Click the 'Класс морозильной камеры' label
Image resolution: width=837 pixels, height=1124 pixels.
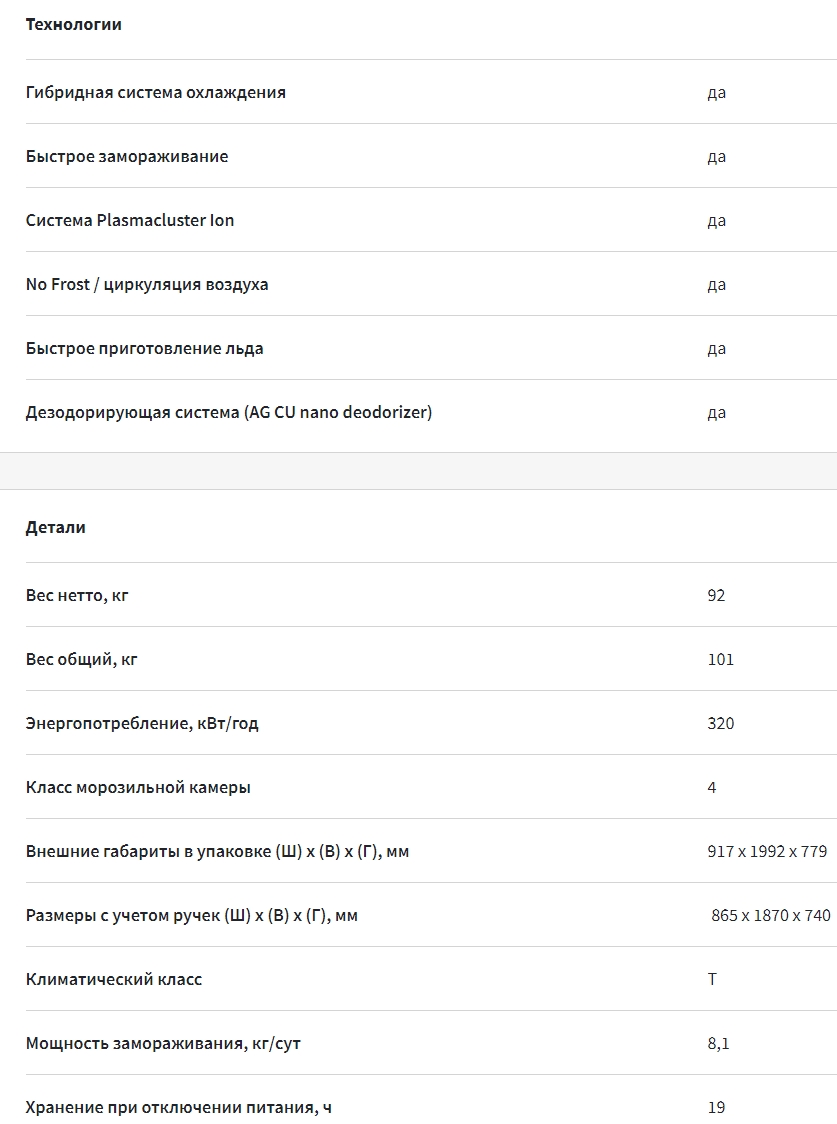[138, 787]
